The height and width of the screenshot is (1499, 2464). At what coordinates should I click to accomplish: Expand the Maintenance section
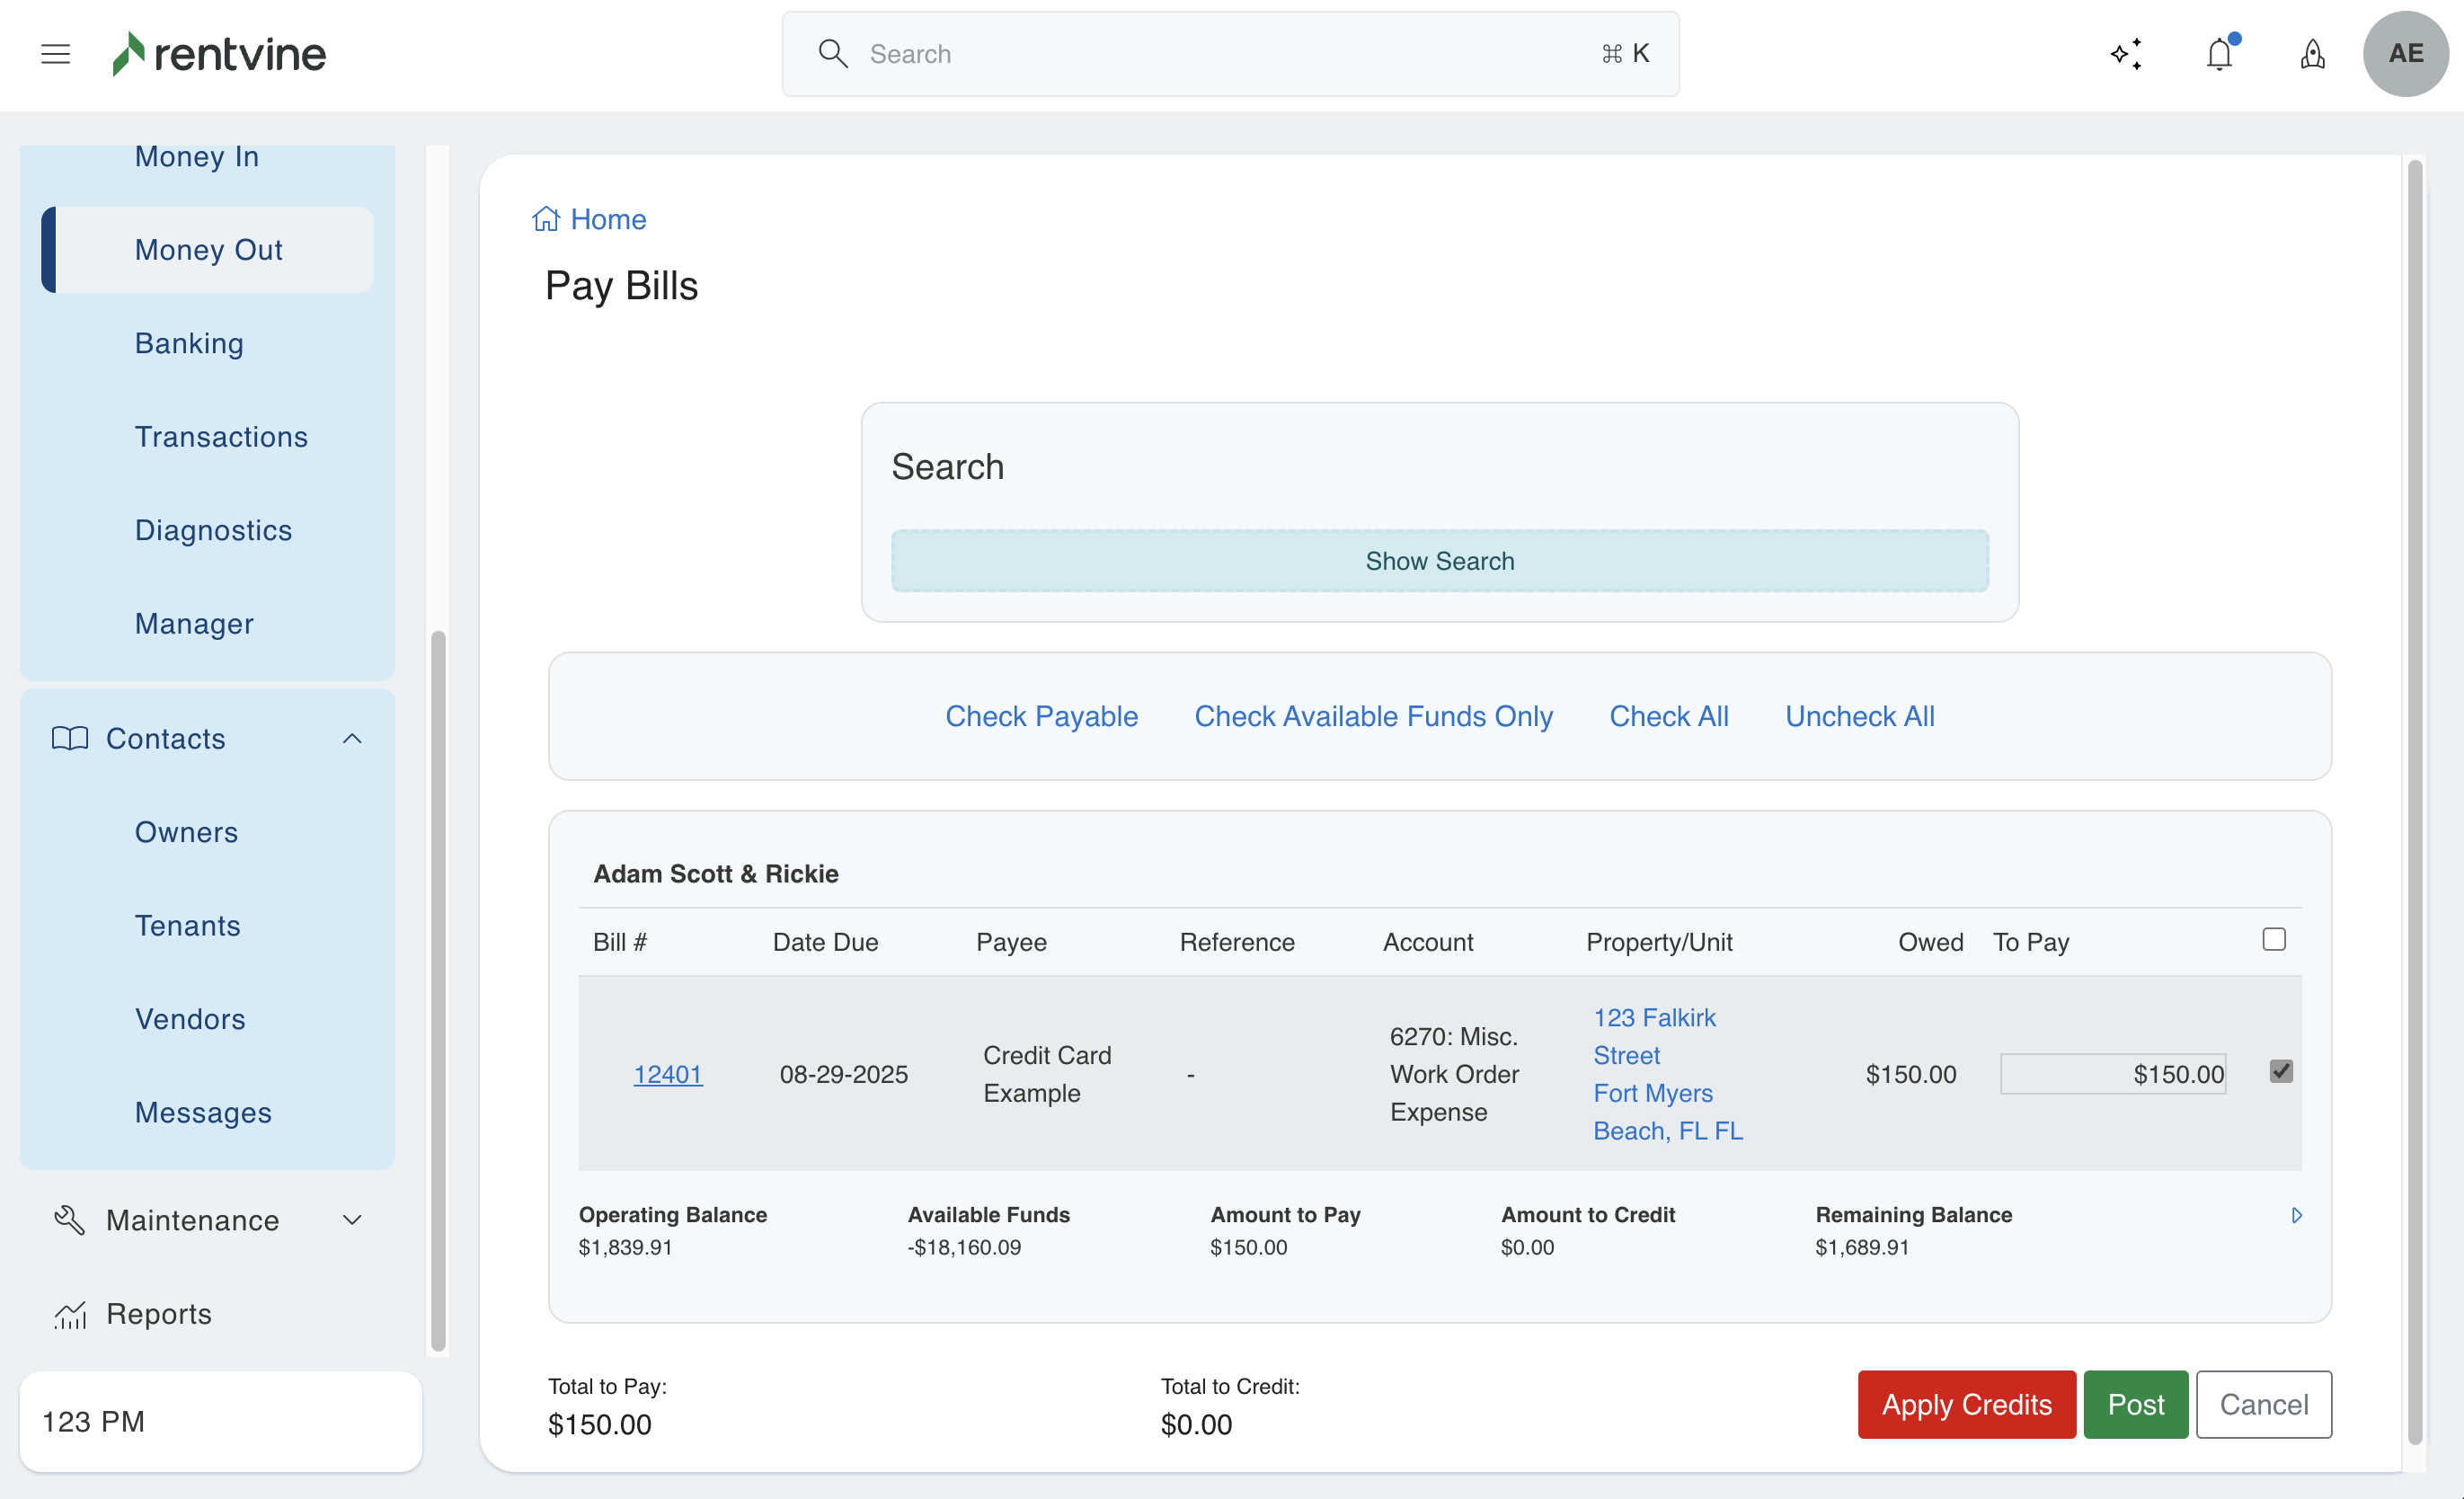352,1220
